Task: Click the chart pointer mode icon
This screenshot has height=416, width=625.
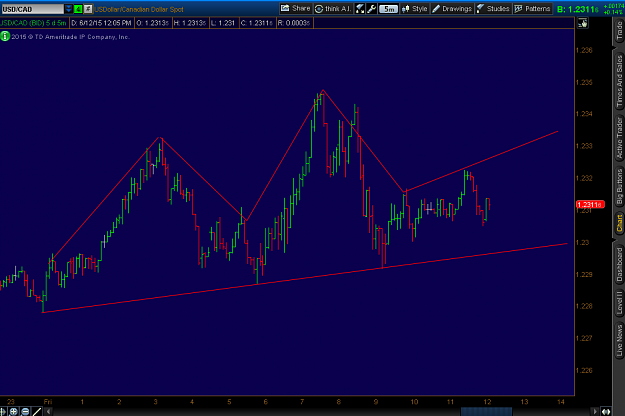Action: 582,23
